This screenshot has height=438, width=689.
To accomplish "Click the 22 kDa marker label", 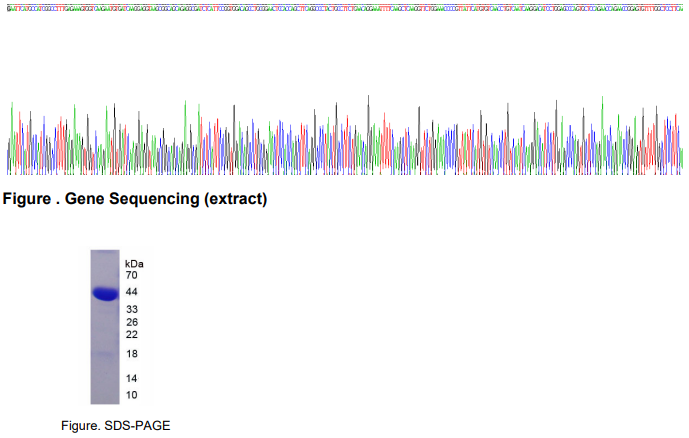I will 131,334.
